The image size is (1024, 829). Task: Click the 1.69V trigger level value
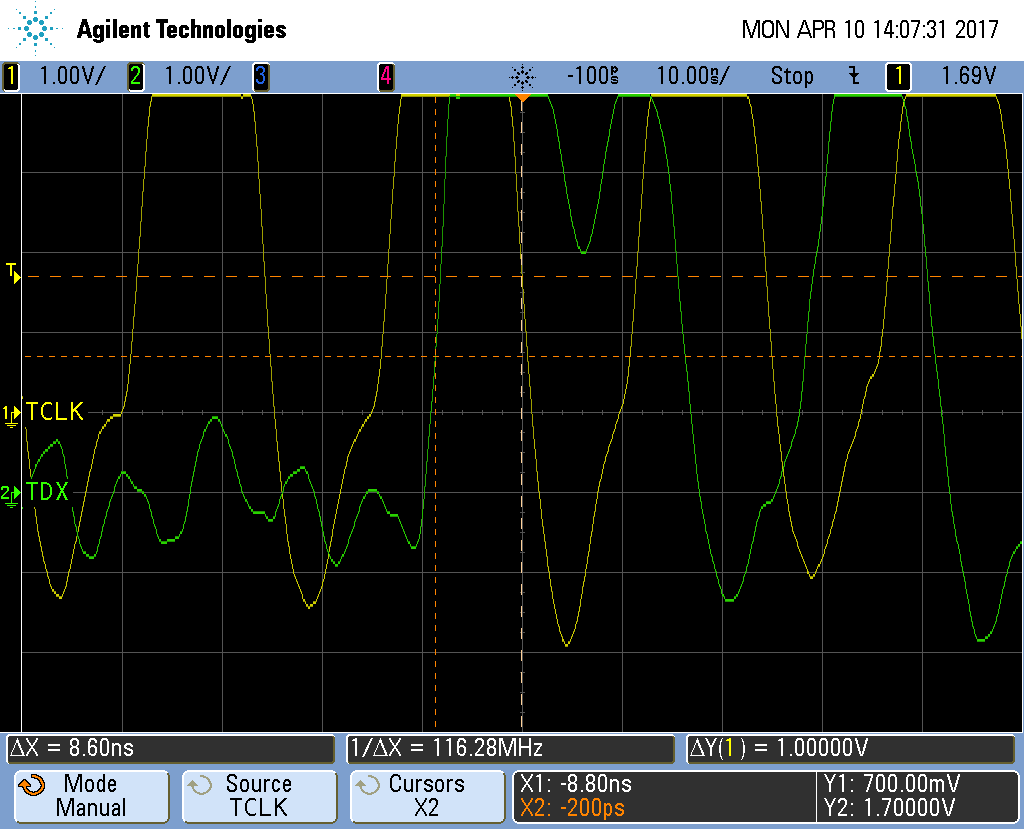point(969,76)
